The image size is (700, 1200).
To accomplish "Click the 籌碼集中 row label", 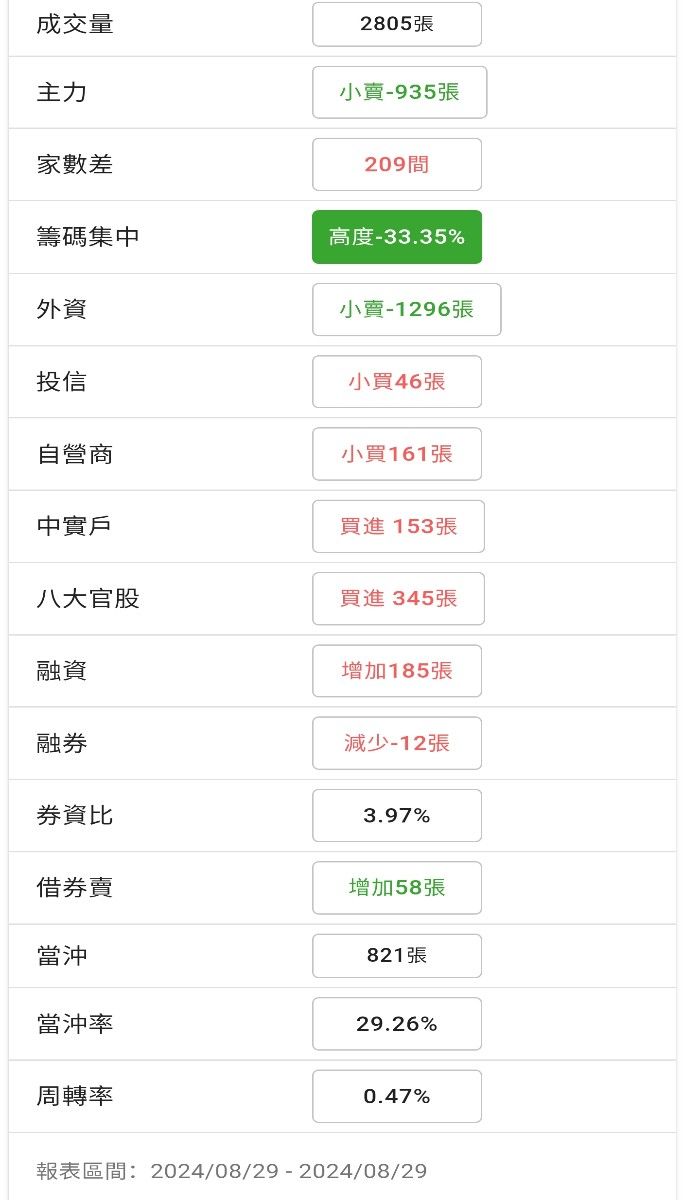I will 88,237.
